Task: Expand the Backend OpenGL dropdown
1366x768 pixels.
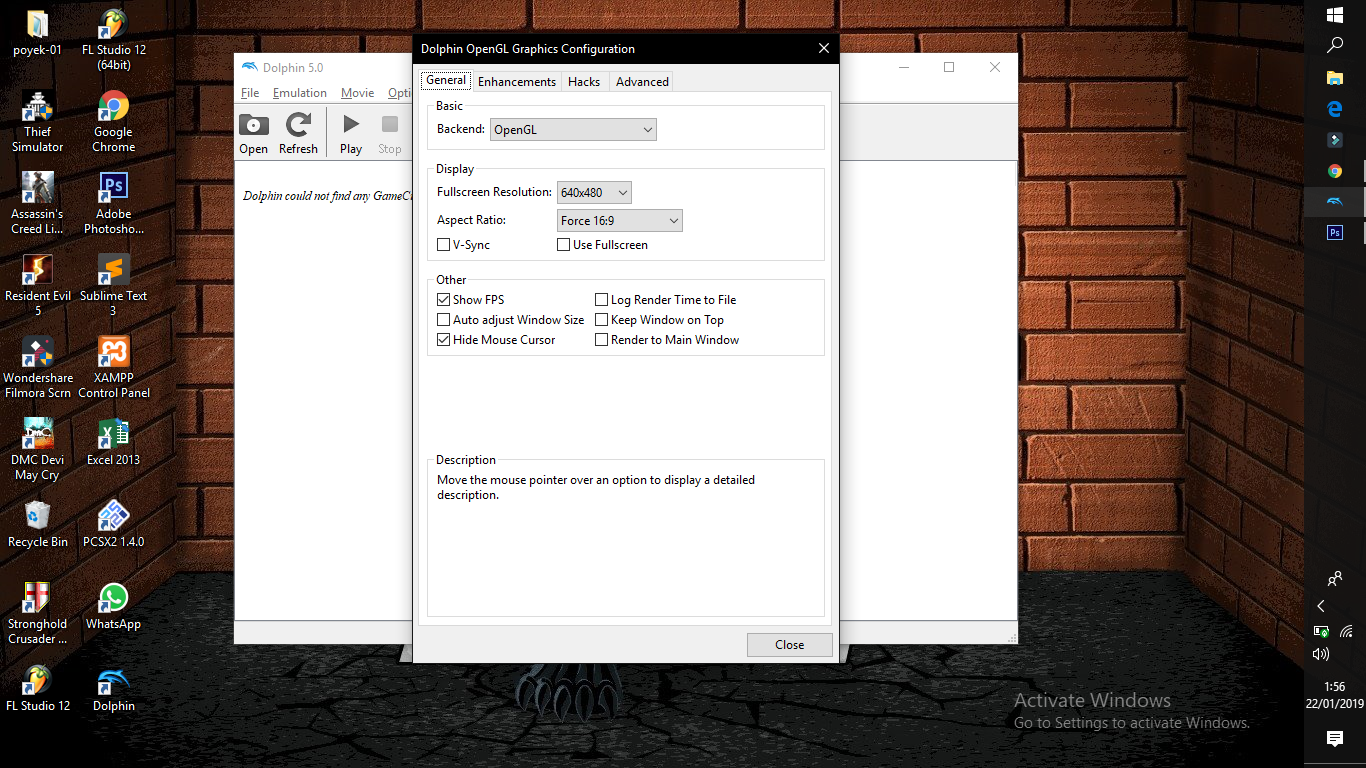Action: (x=573, y=130)
